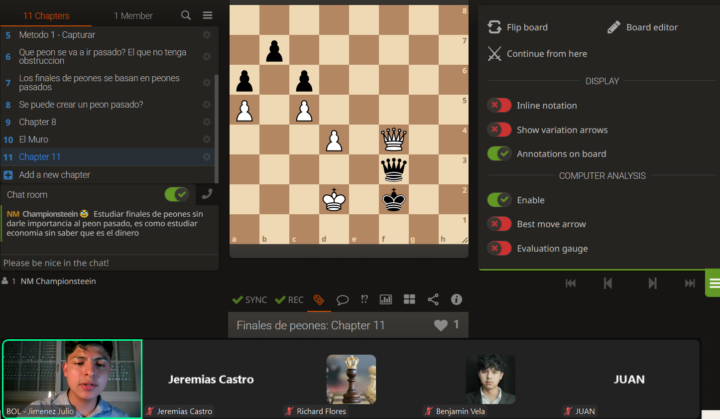Image resolution: width=720 pixels, height=419 pixels.
Task: Toggle Inline notation switch
Action: 499,105
